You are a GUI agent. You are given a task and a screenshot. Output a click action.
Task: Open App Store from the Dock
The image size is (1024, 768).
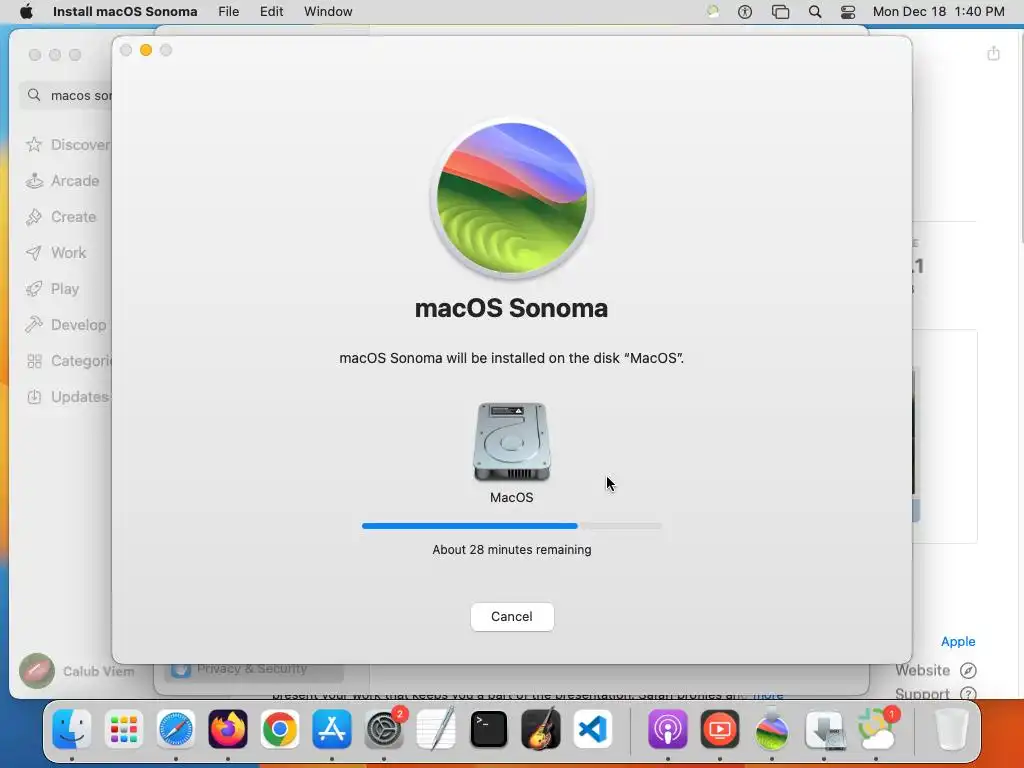(332, 729)
